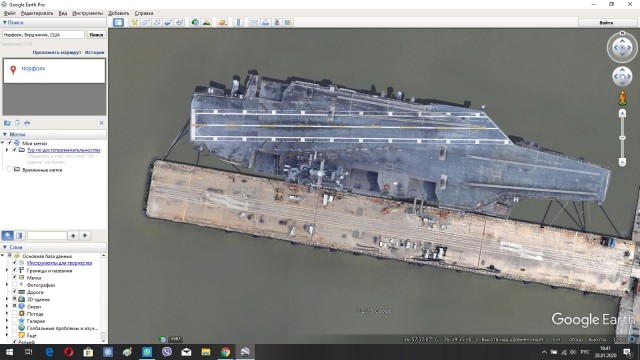Image resolution: width=640 pixels, height=360 pixels.
Task: Record a tour using the toolbar icon
Action: 179,22
